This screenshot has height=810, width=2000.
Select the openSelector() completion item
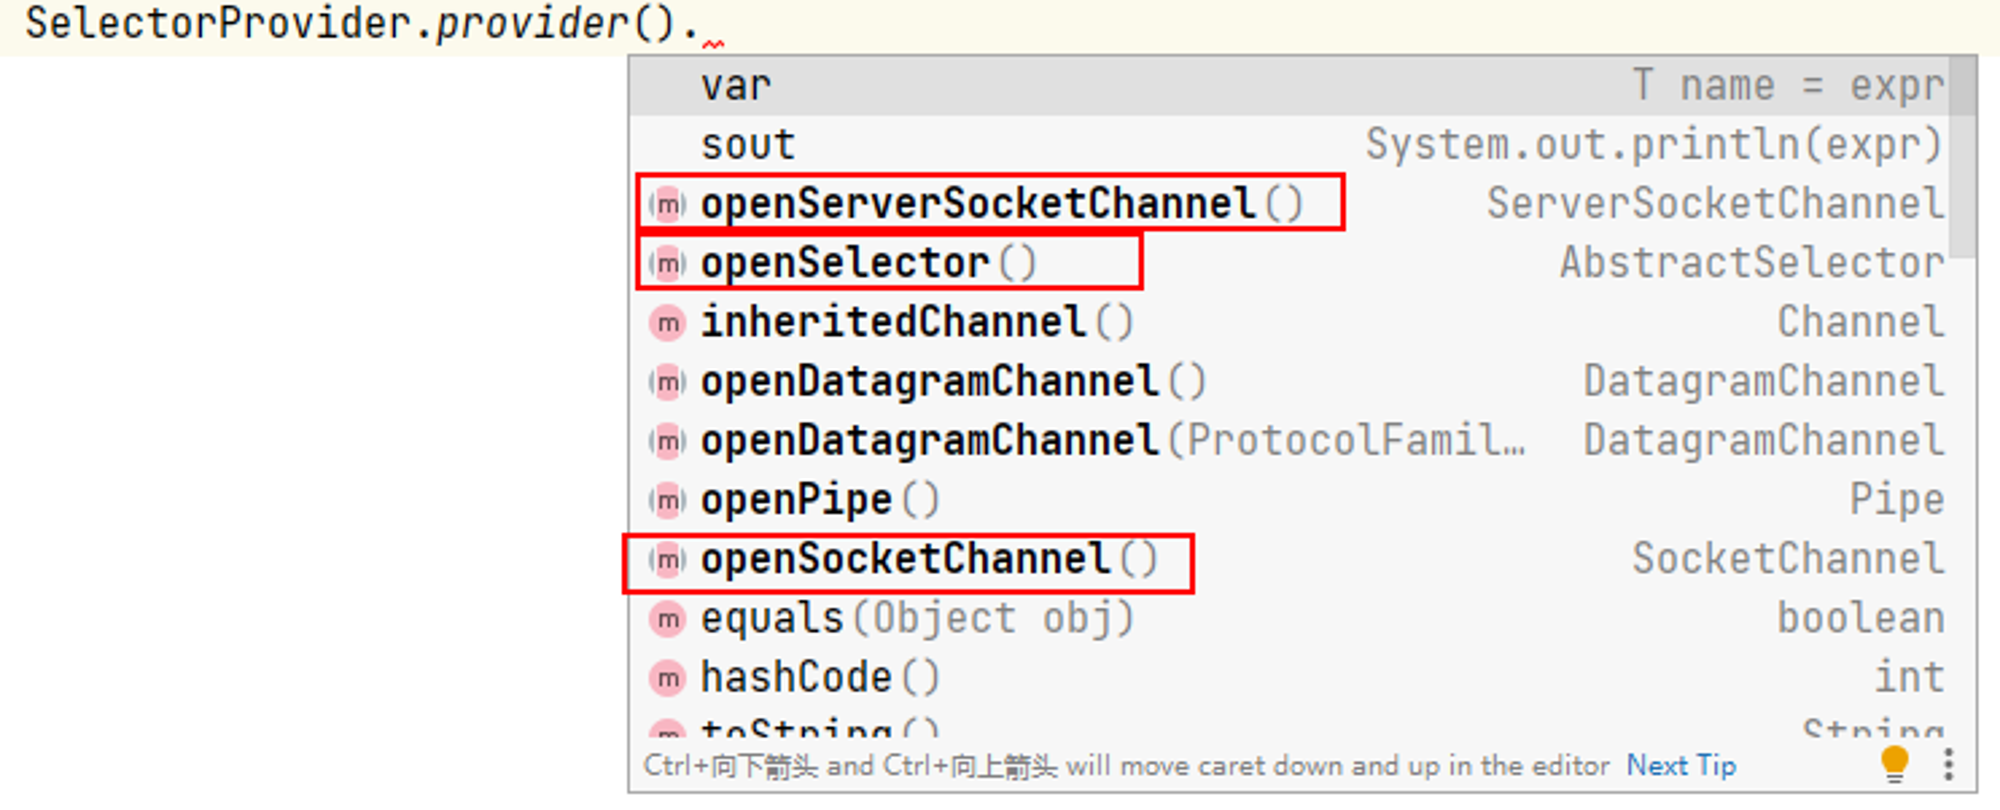tap(1290, 263)
